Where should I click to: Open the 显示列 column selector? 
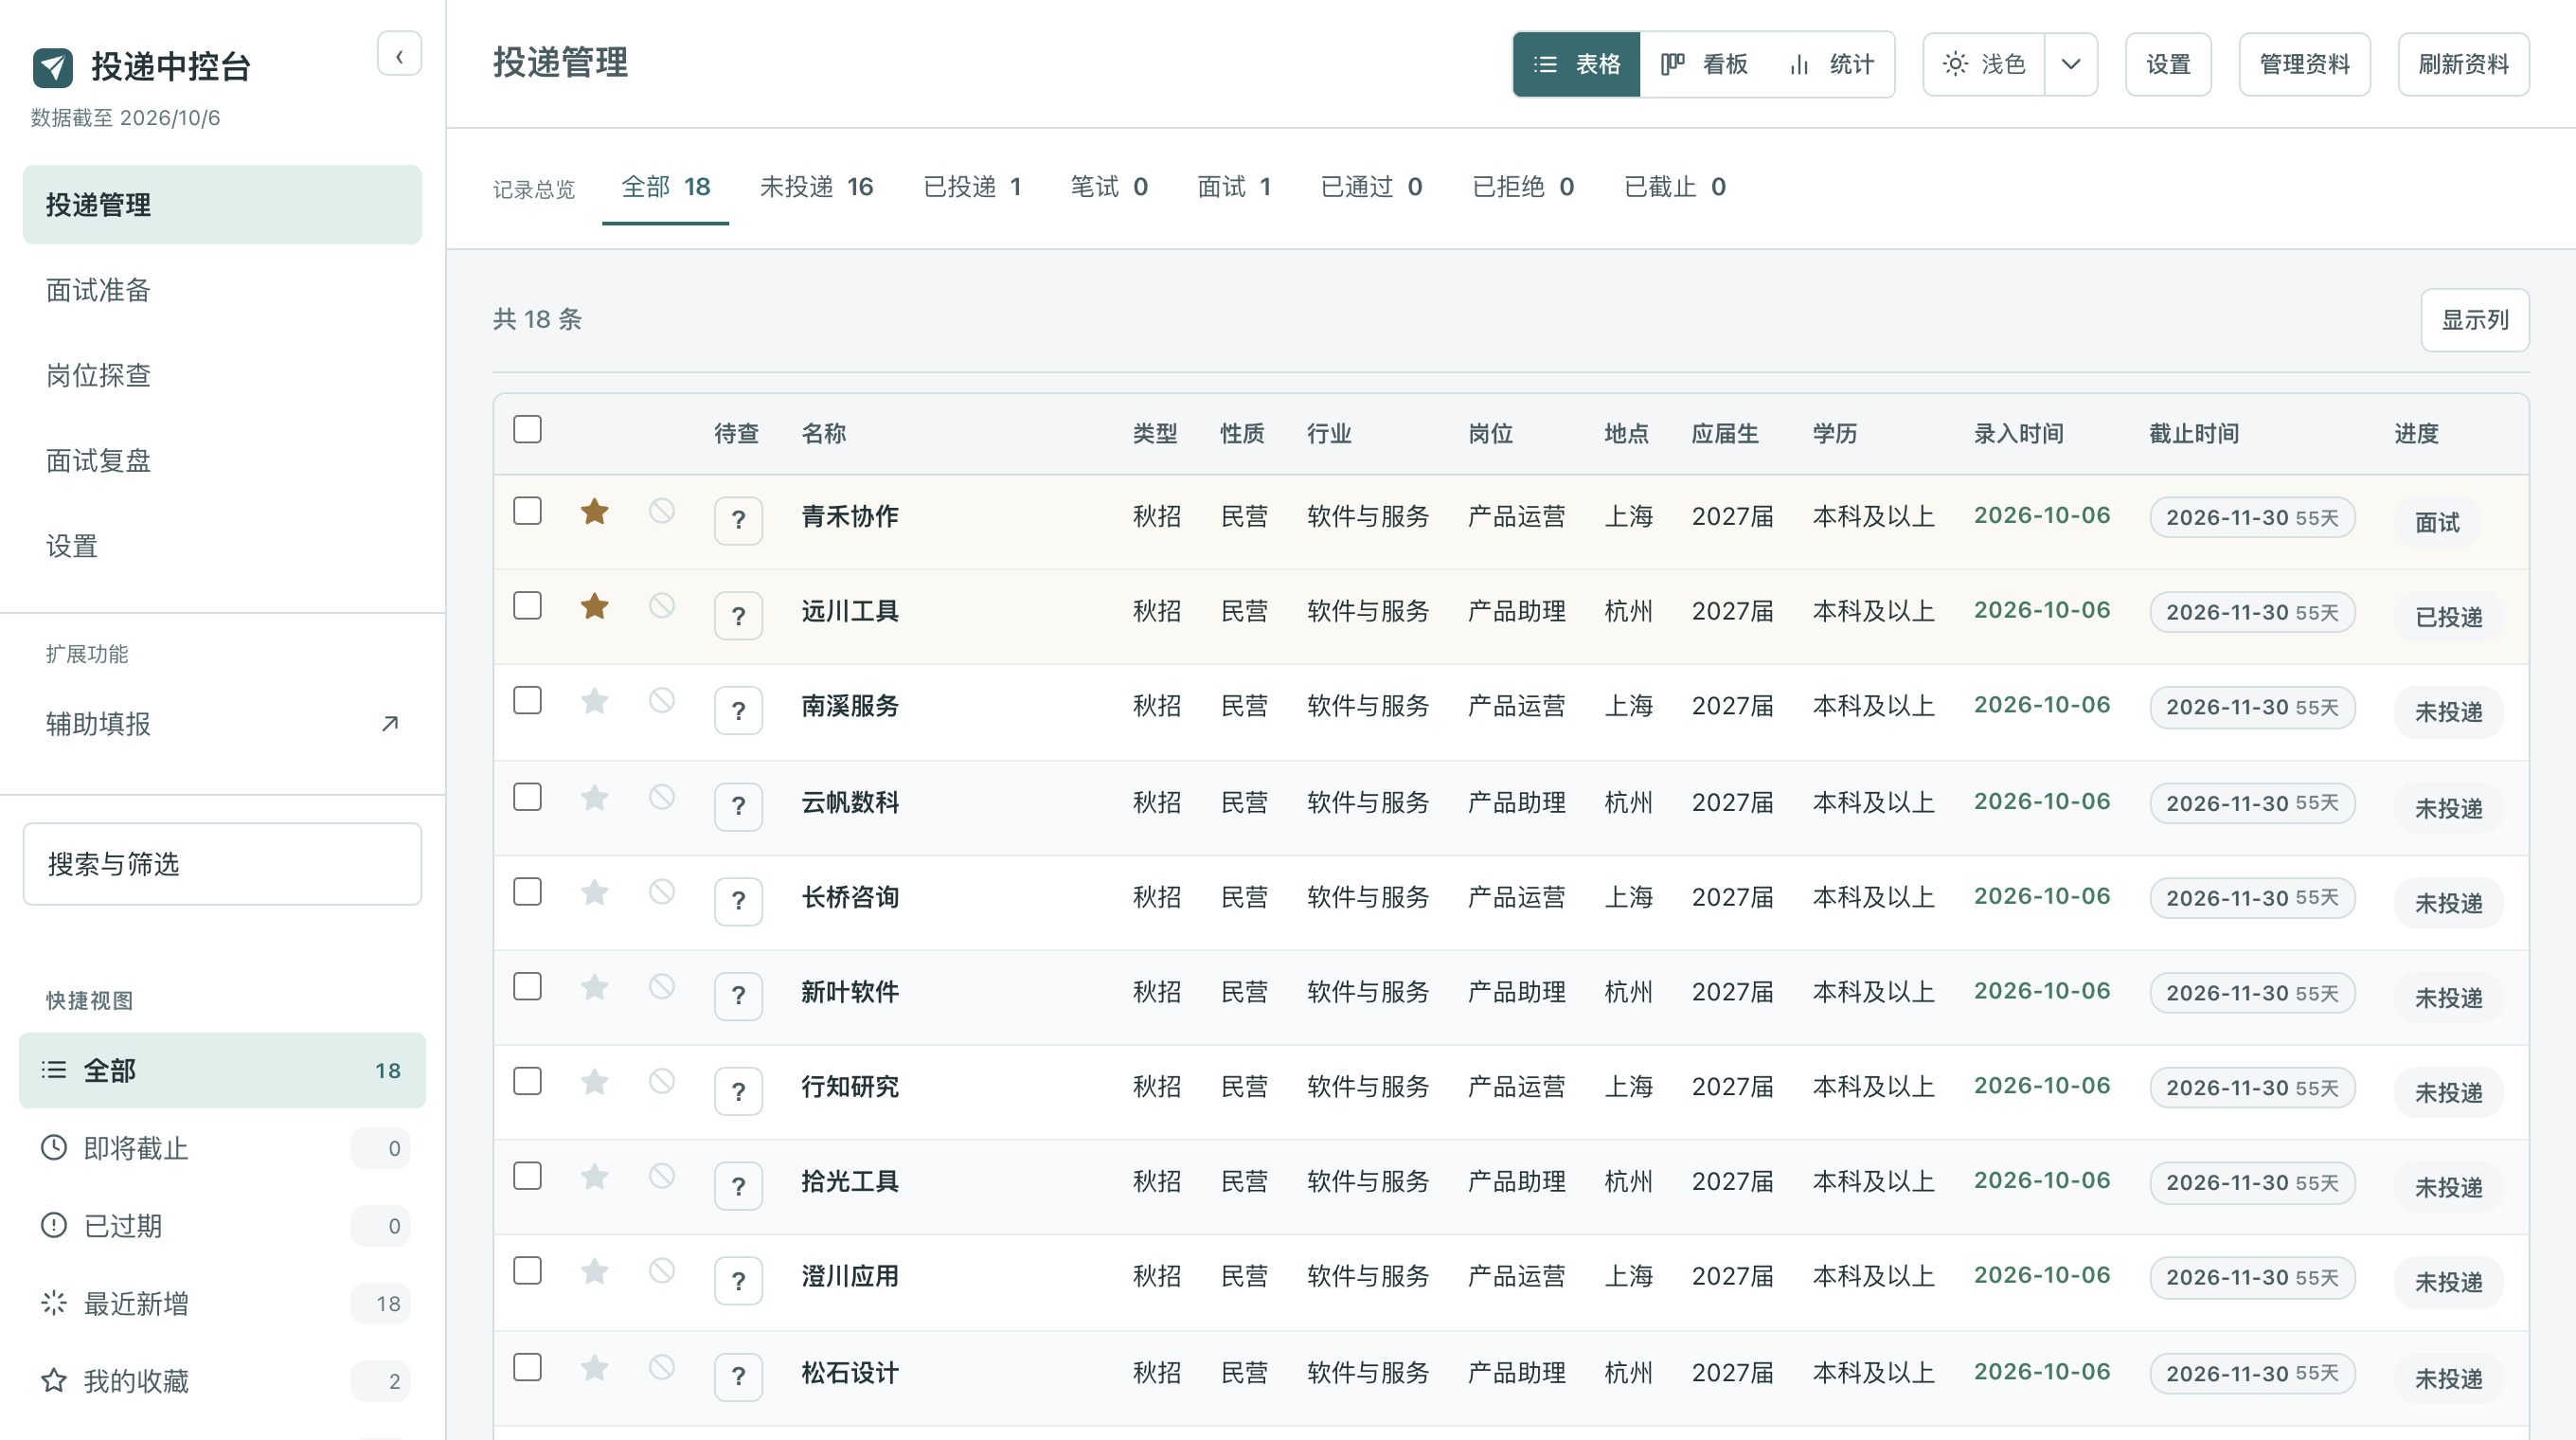tap(2475, 320)
